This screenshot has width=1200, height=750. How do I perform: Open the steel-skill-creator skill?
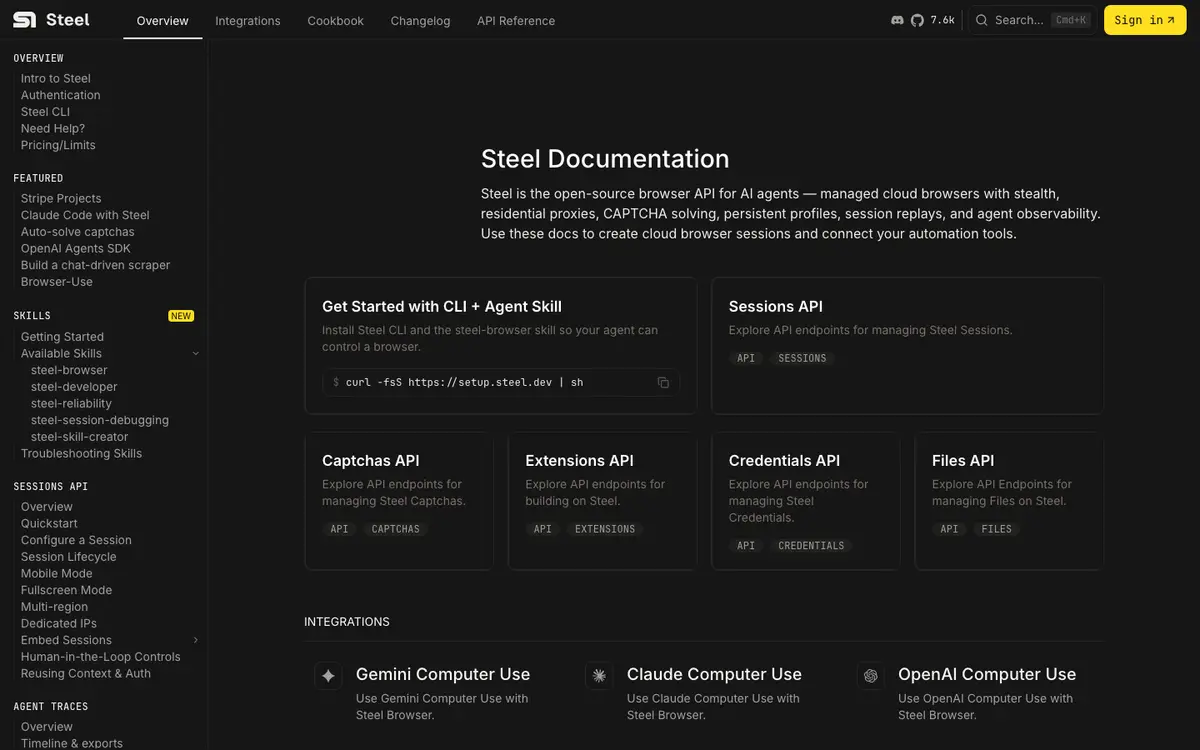pos(80,437)
